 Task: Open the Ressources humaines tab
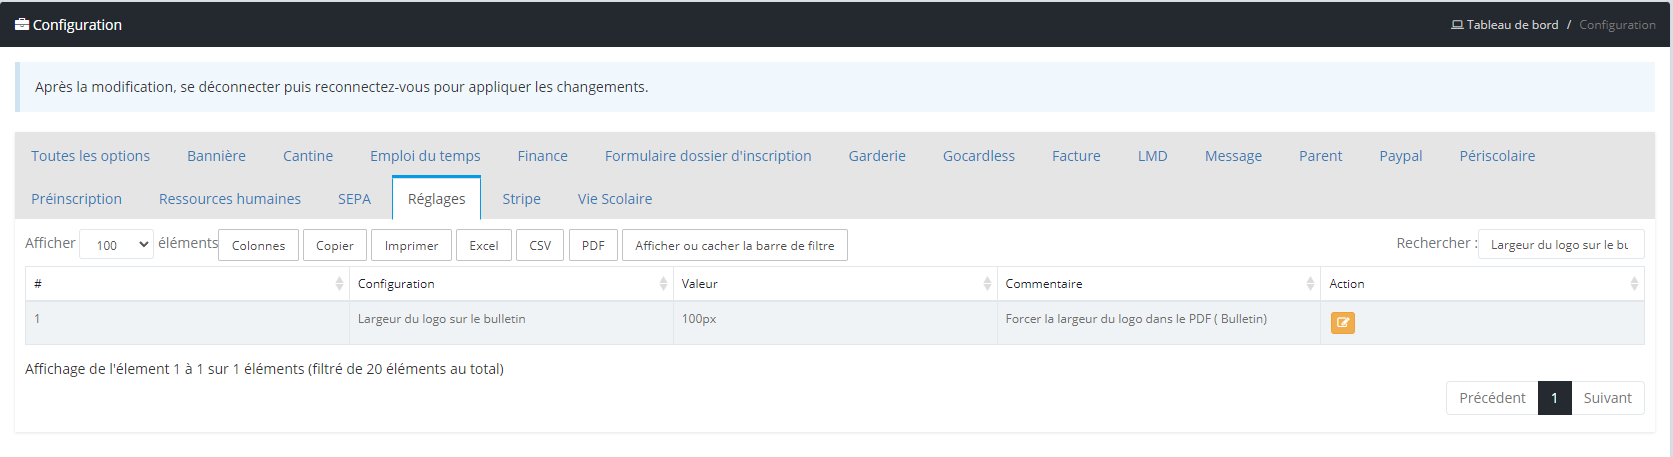click(230, 198)
